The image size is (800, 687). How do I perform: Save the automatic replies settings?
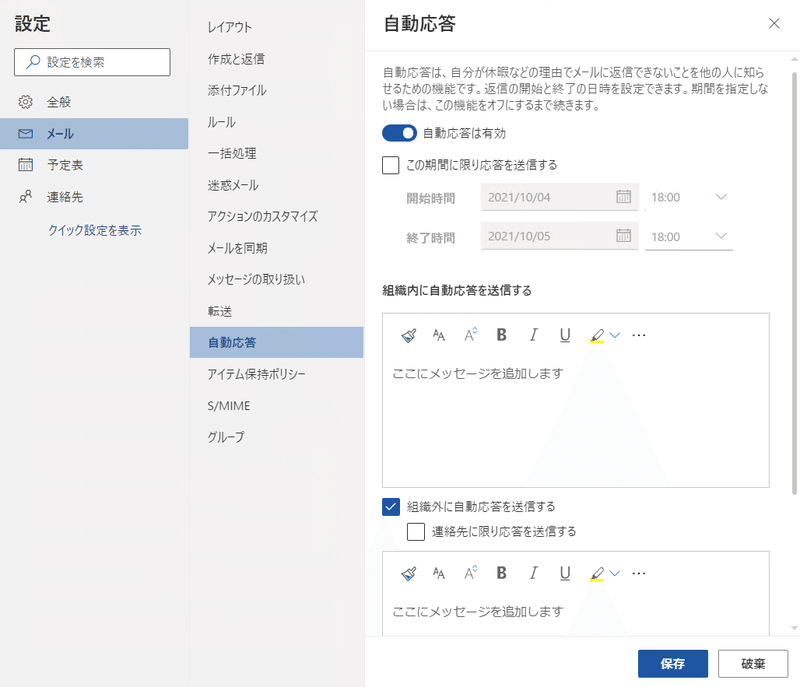671,663
